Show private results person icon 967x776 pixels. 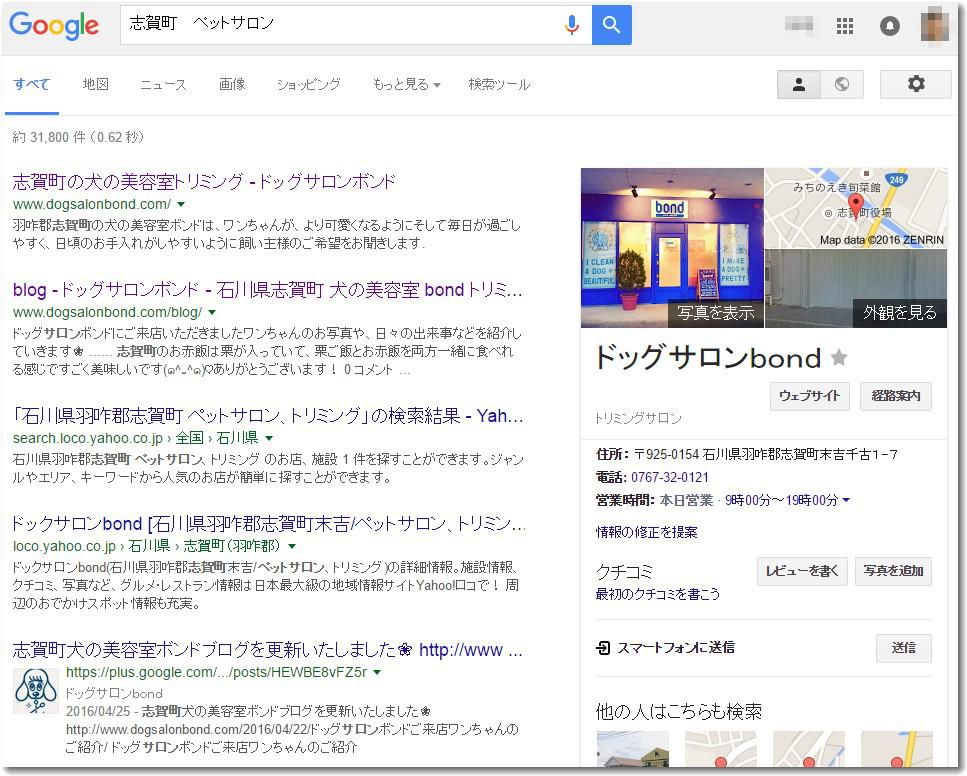pos(799,85)
